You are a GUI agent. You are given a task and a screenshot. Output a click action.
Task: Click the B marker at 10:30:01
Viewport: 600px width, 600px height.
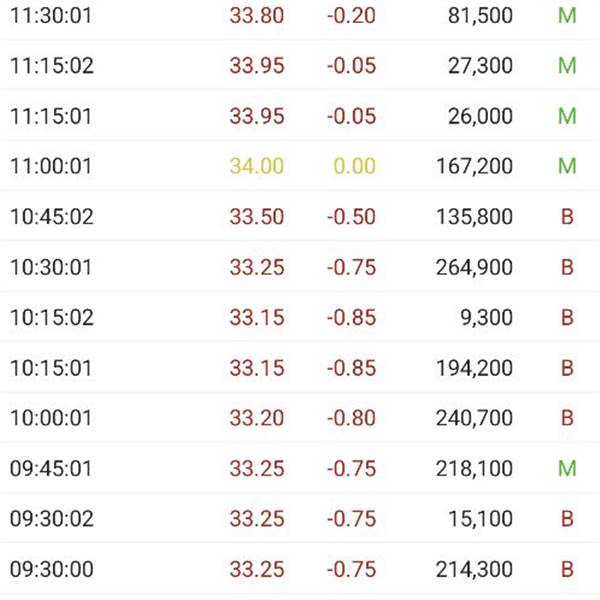point(567,267)
